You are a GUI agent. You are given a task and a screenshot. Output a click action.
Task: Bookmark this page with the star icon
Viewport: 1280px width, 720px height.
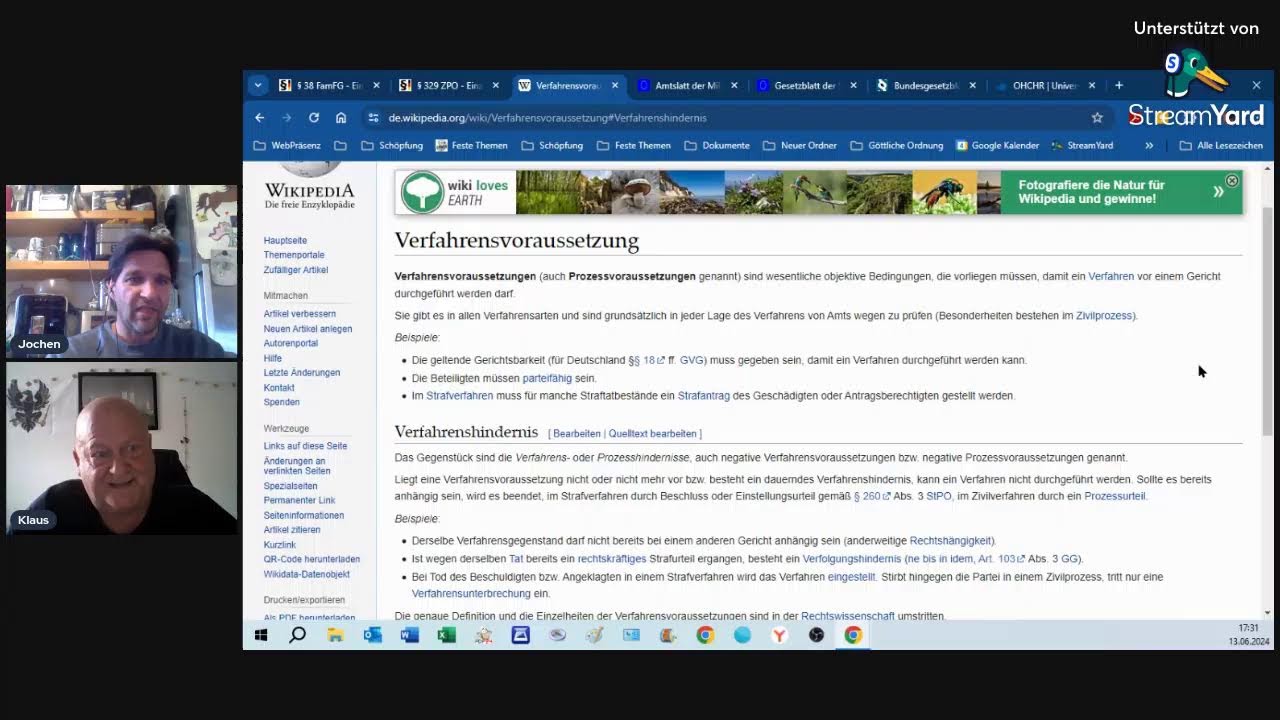[1097, 118]
